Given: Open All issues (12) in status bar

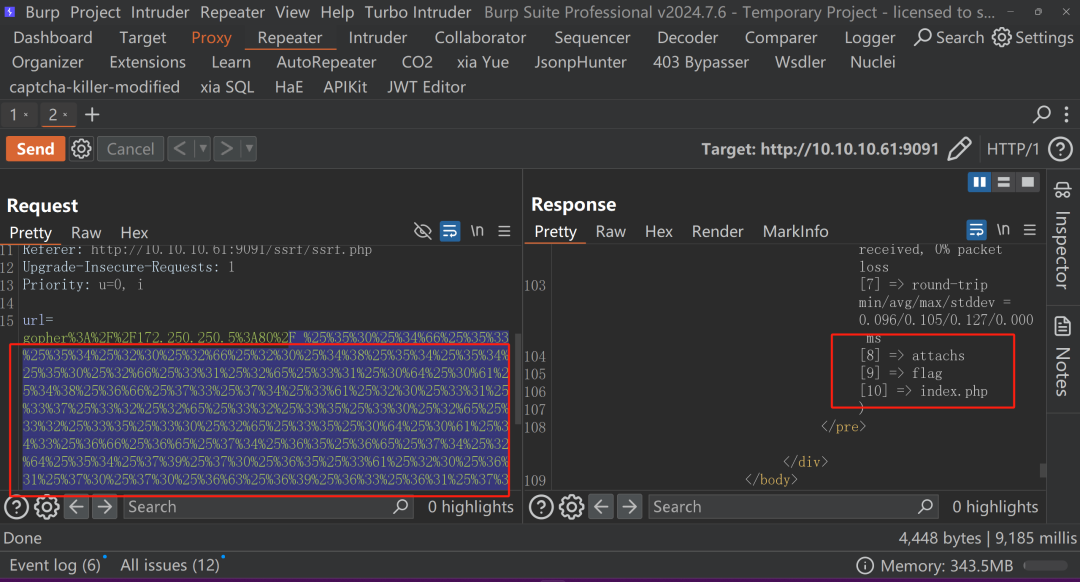Looking at the screenshot, I should click(170, 565).
